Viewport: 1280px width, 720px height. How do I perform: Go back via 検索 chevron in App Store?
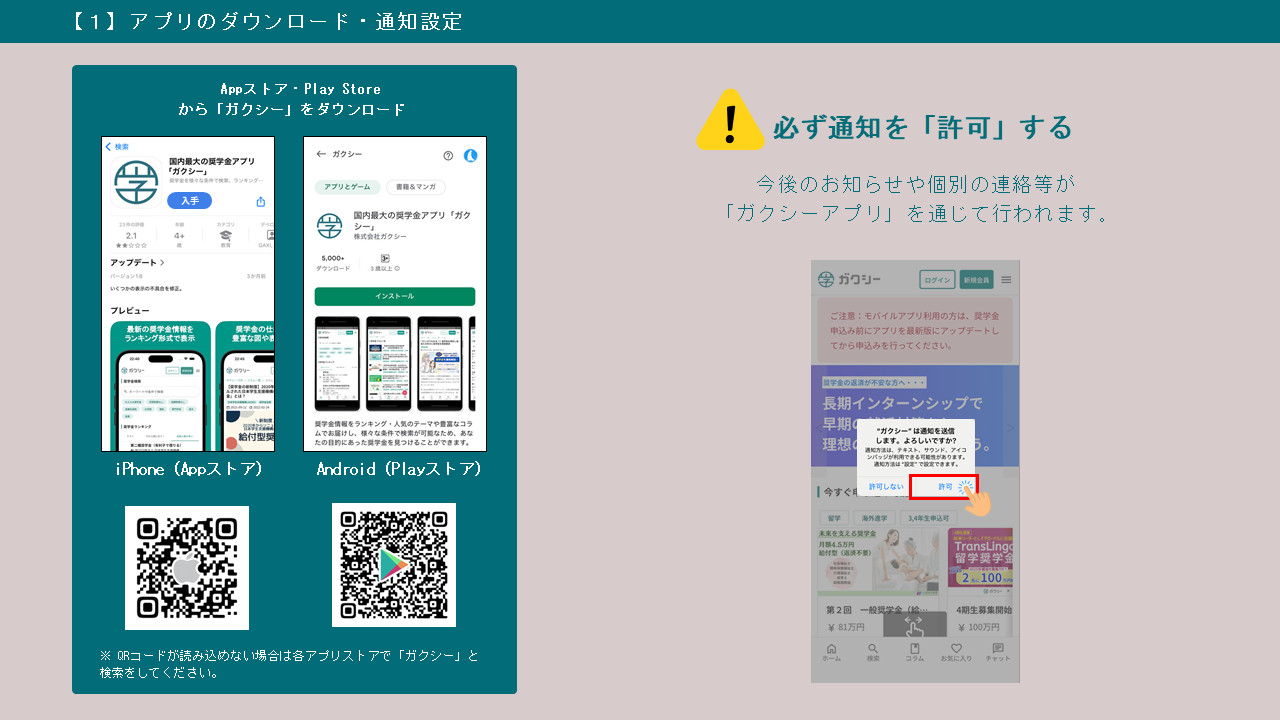click(117, 147)
